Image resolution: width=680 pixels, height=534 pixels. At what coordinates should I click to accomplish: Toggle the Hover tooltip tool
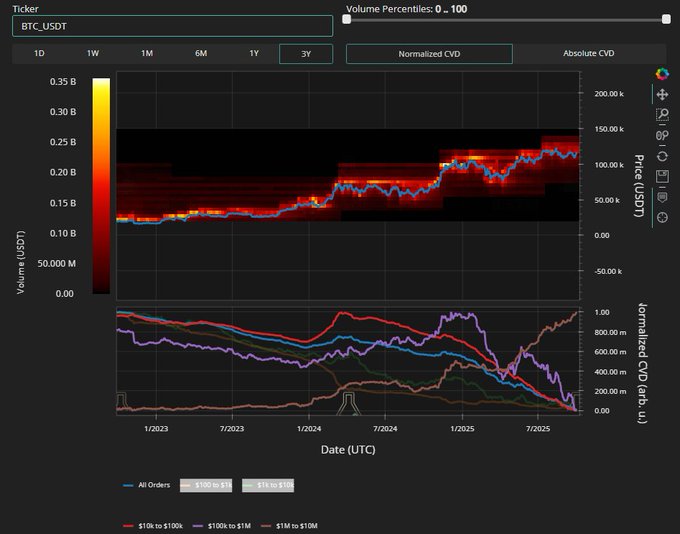pyautogui.click(x=661, y=197)
